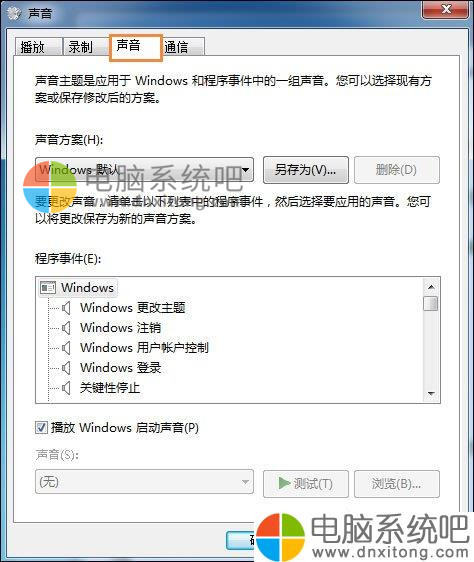Open the 通信 tab
This screenshot has height=562, width=474.
pos(183,47)
